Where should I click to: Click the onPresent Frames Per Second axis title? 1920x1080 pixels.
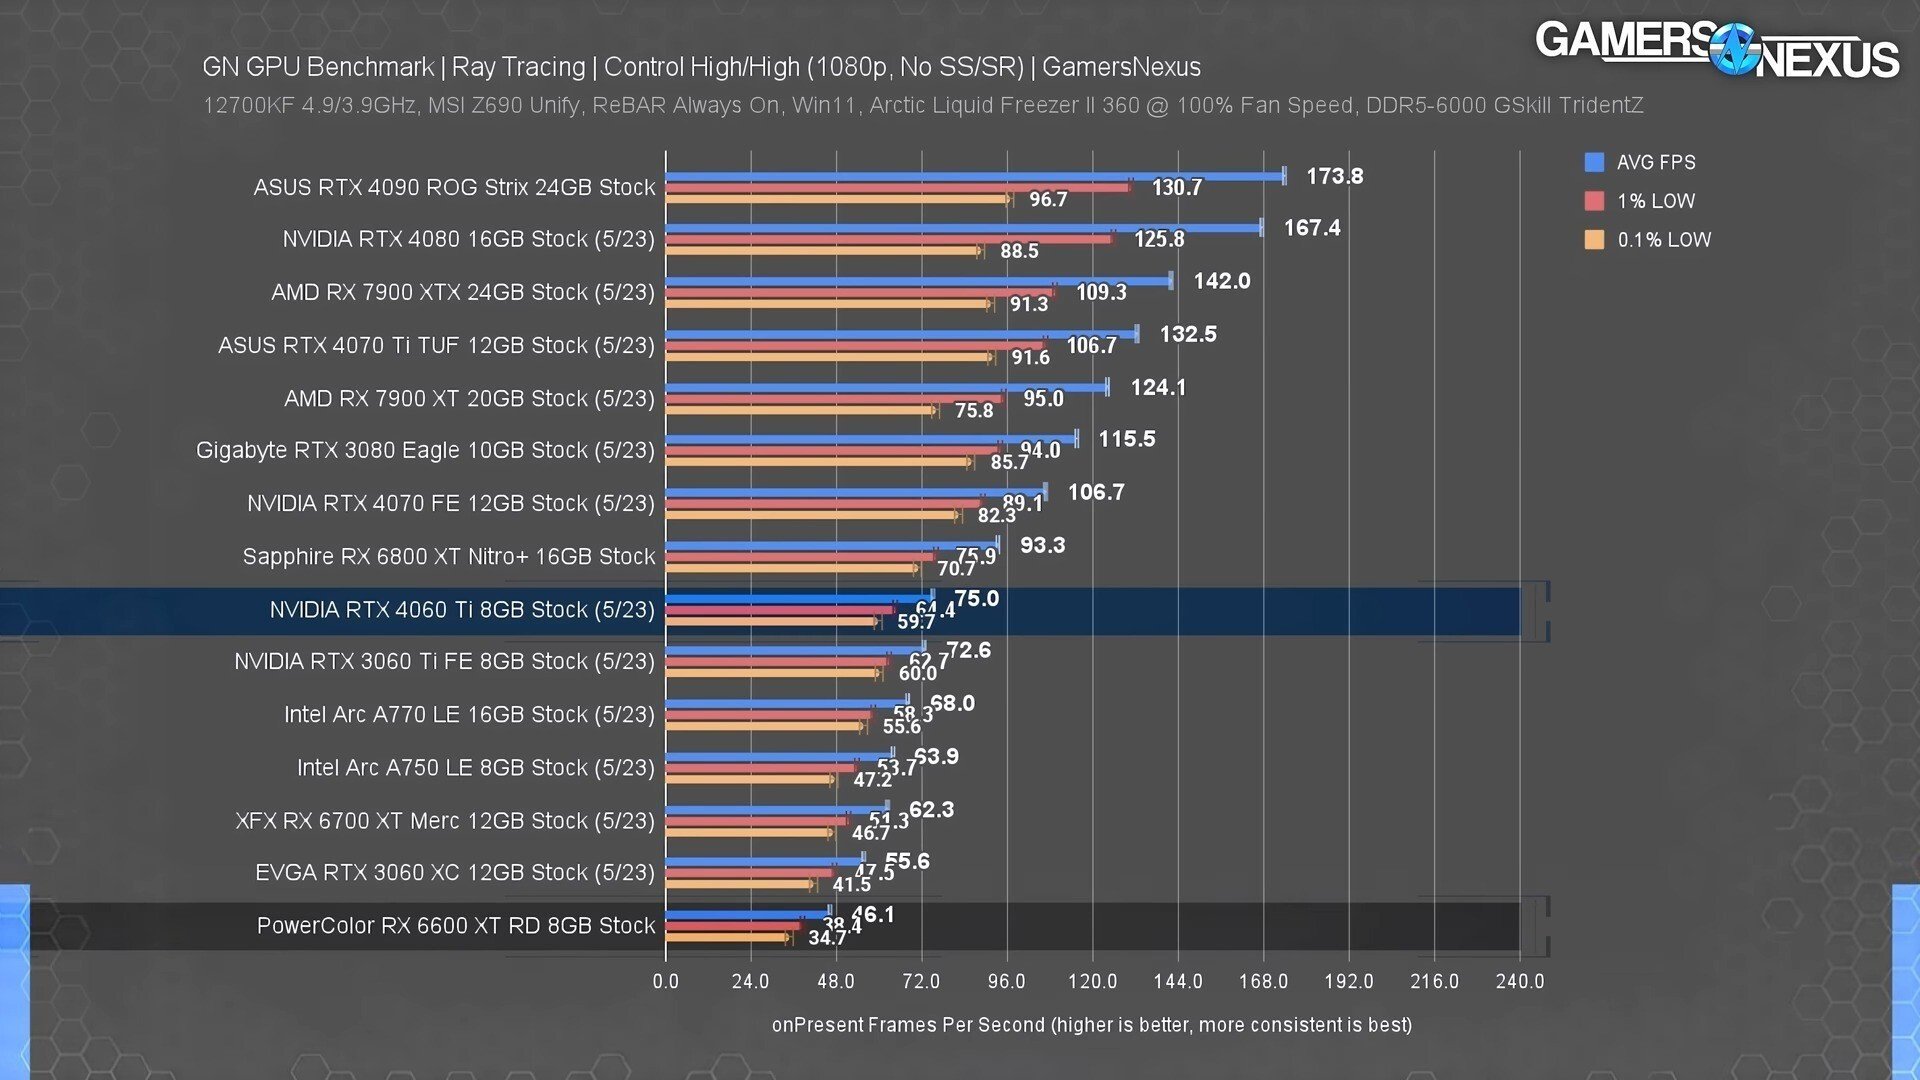[x=1092, y=1025]
